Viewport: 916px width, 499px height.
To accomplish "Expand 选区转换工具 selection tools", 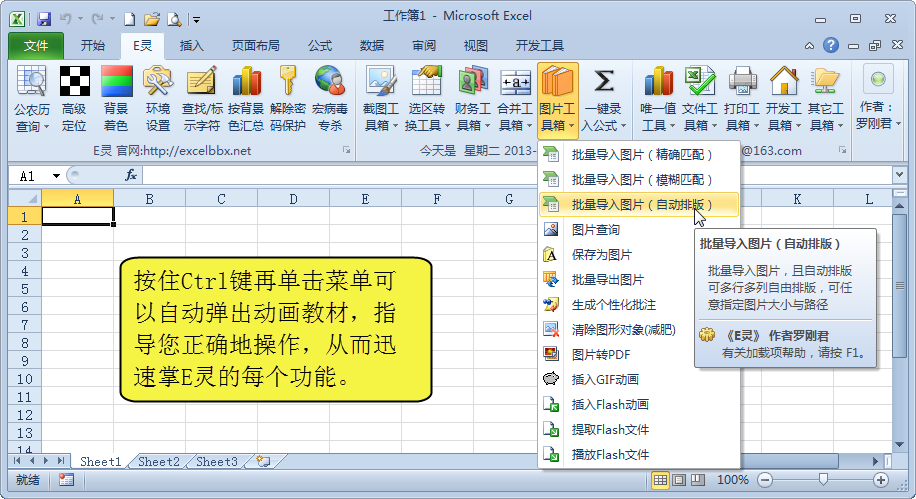I will (x=426, y=98).
